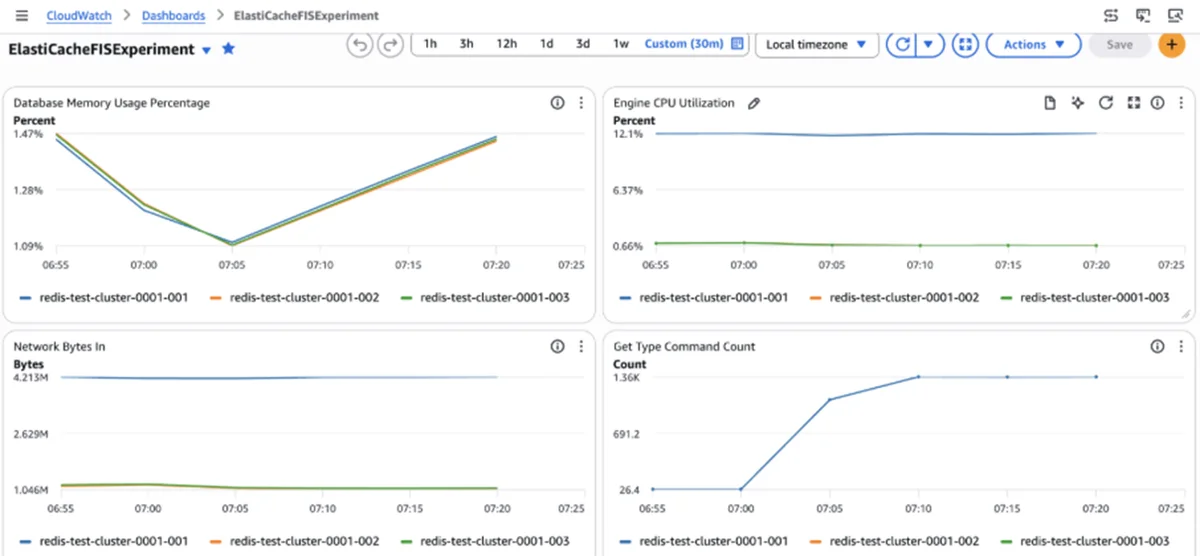
Task: Click the right of the three top-right header icons
Action: pos(1175,16)
